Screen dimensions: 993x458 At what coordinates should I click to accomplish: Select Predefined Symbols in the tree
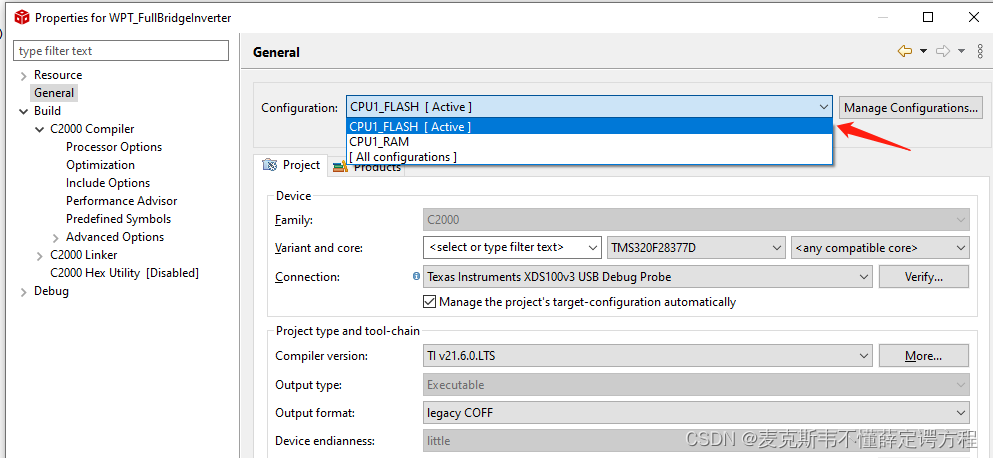tap(118, 219)
